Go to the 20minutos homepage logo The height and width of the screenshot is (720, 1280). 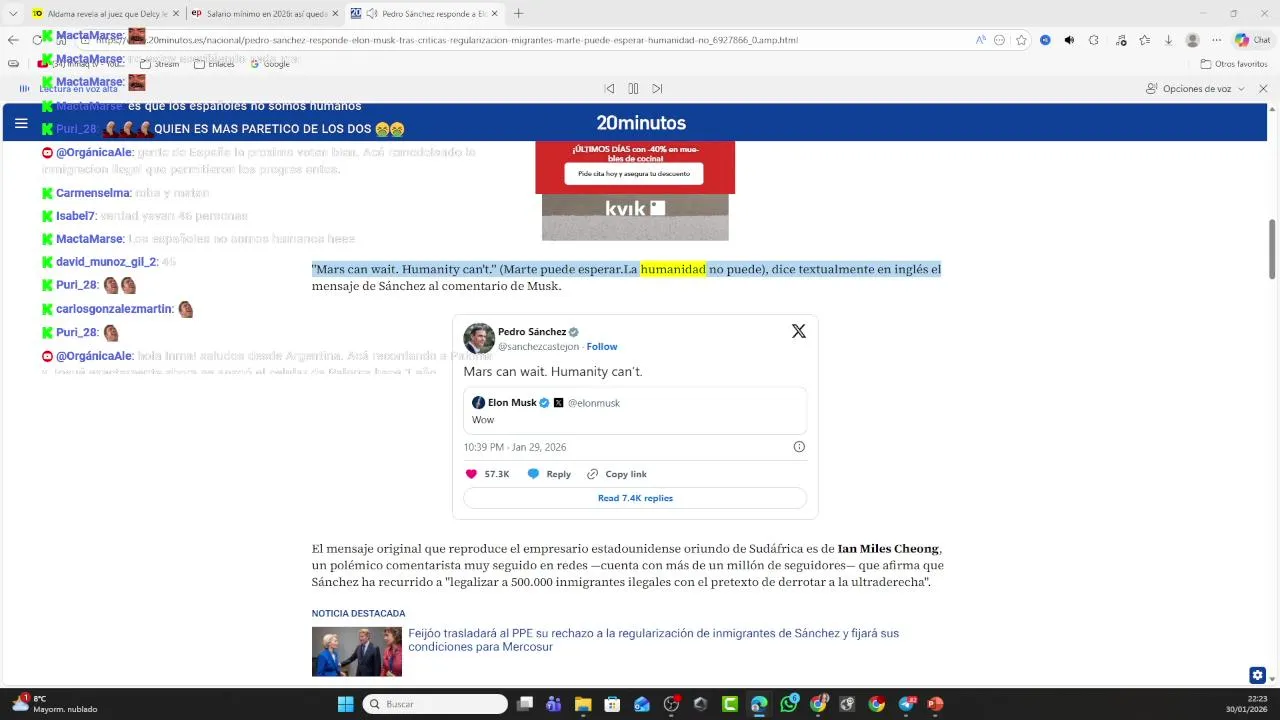point(641,123)
